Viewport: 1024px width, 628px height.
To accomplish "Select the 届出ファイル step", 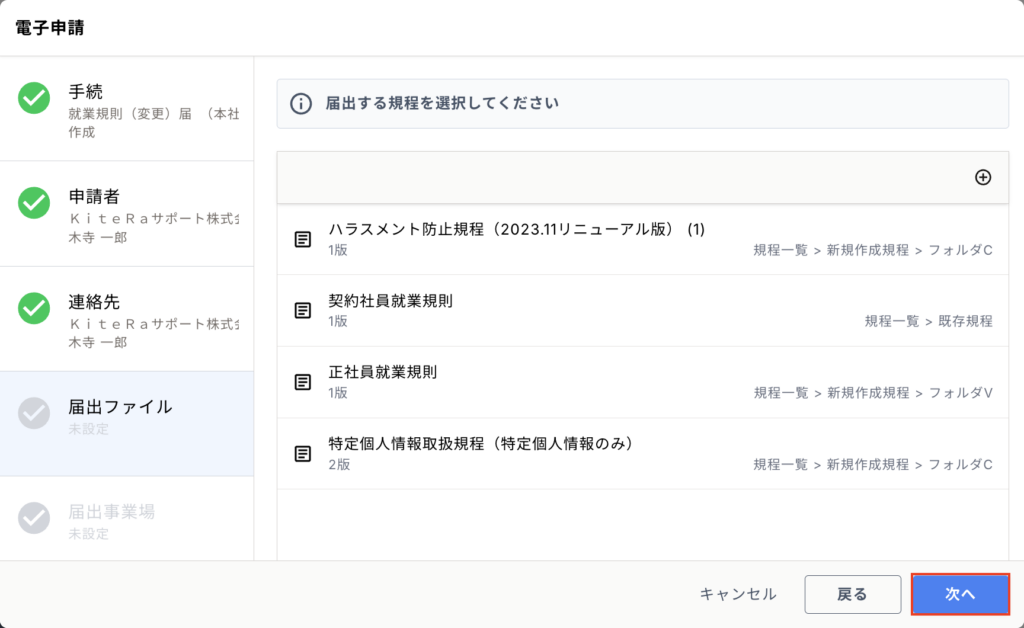I will (x=127, y=424).
